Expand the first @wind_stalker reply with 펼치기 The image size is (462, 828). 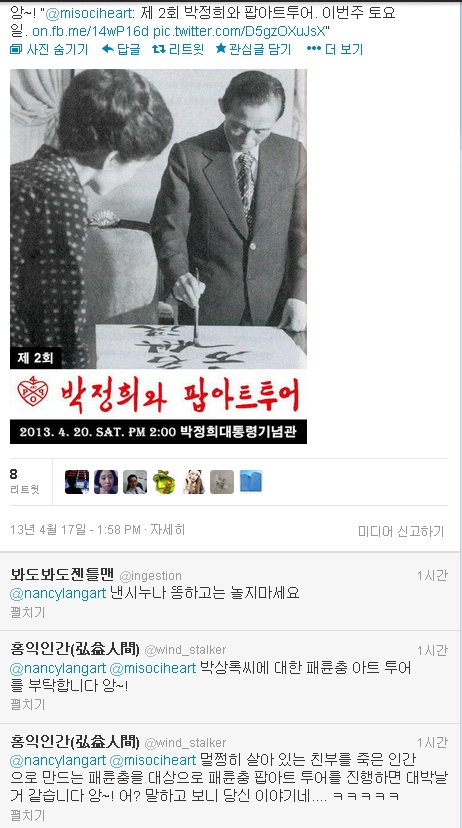[27, 704]
